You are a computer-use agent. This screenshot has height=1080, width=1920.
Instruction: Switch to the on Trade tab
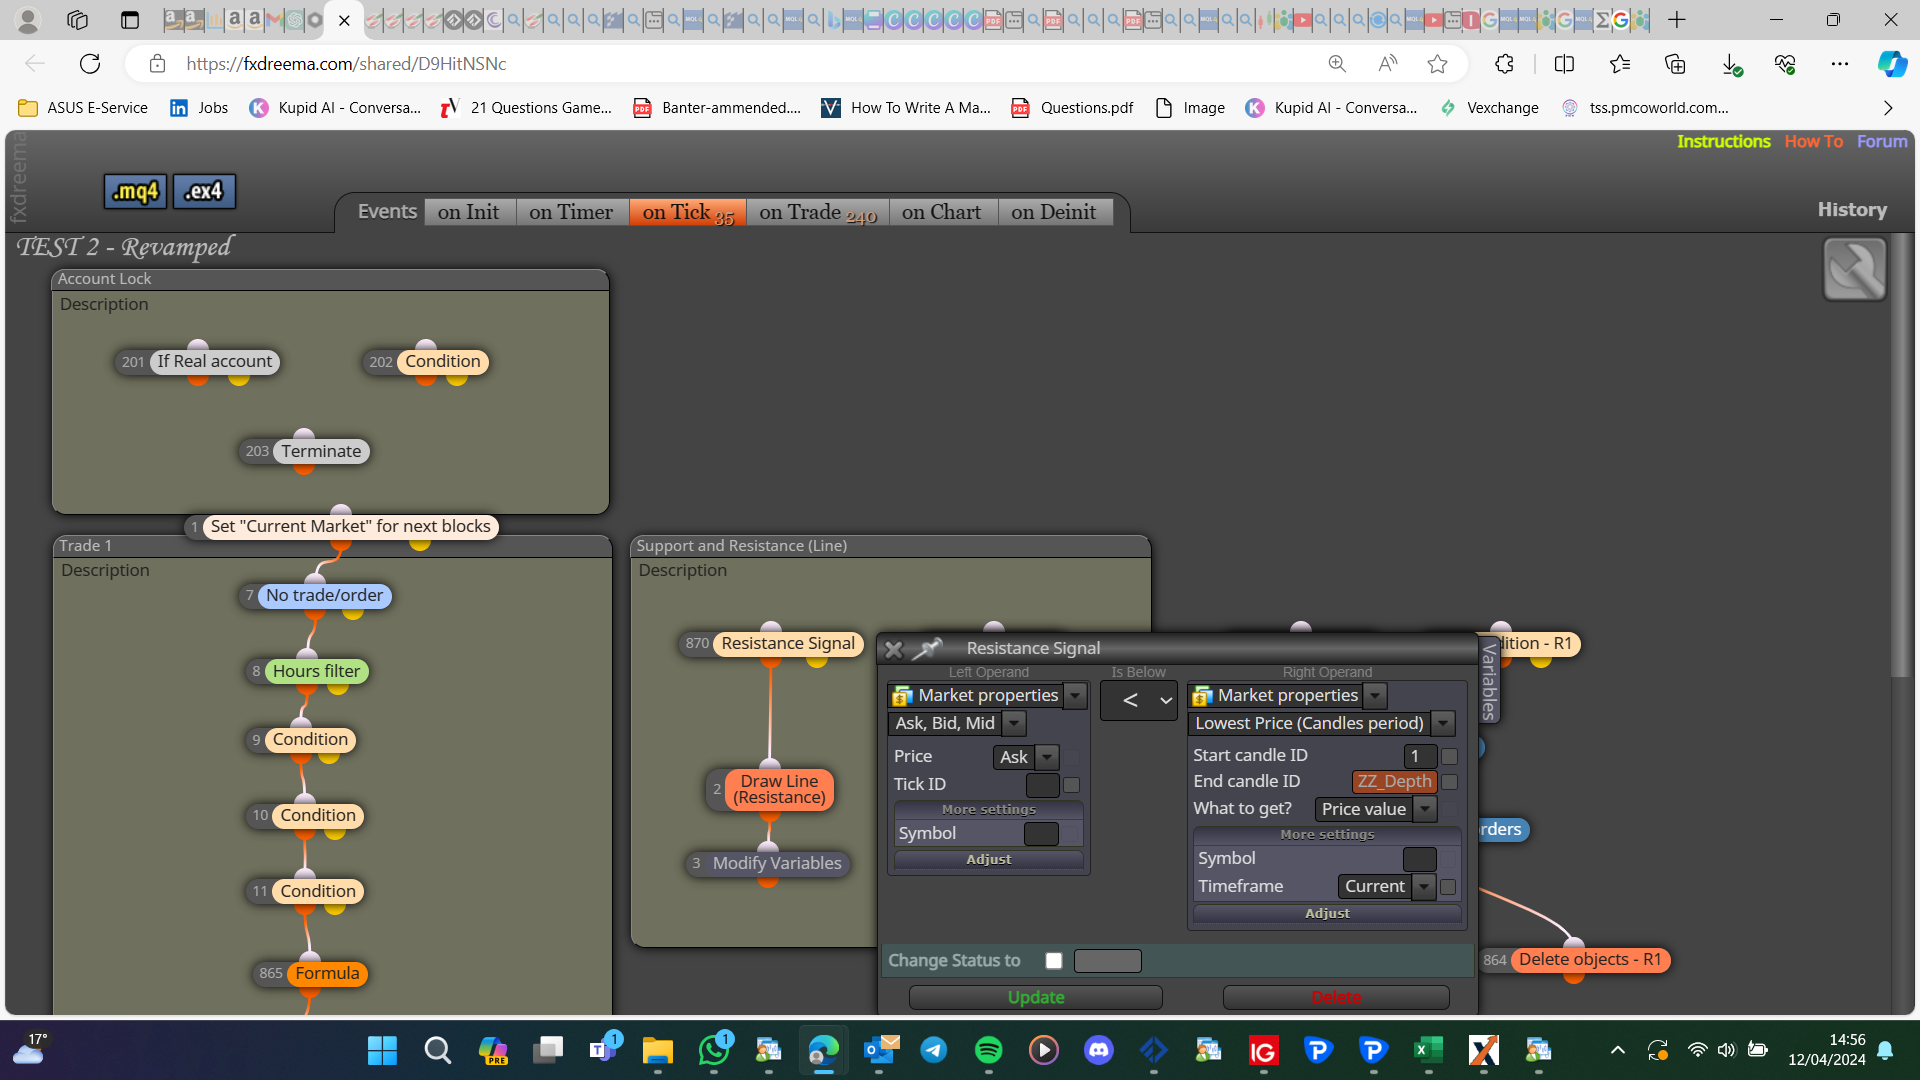817,212
